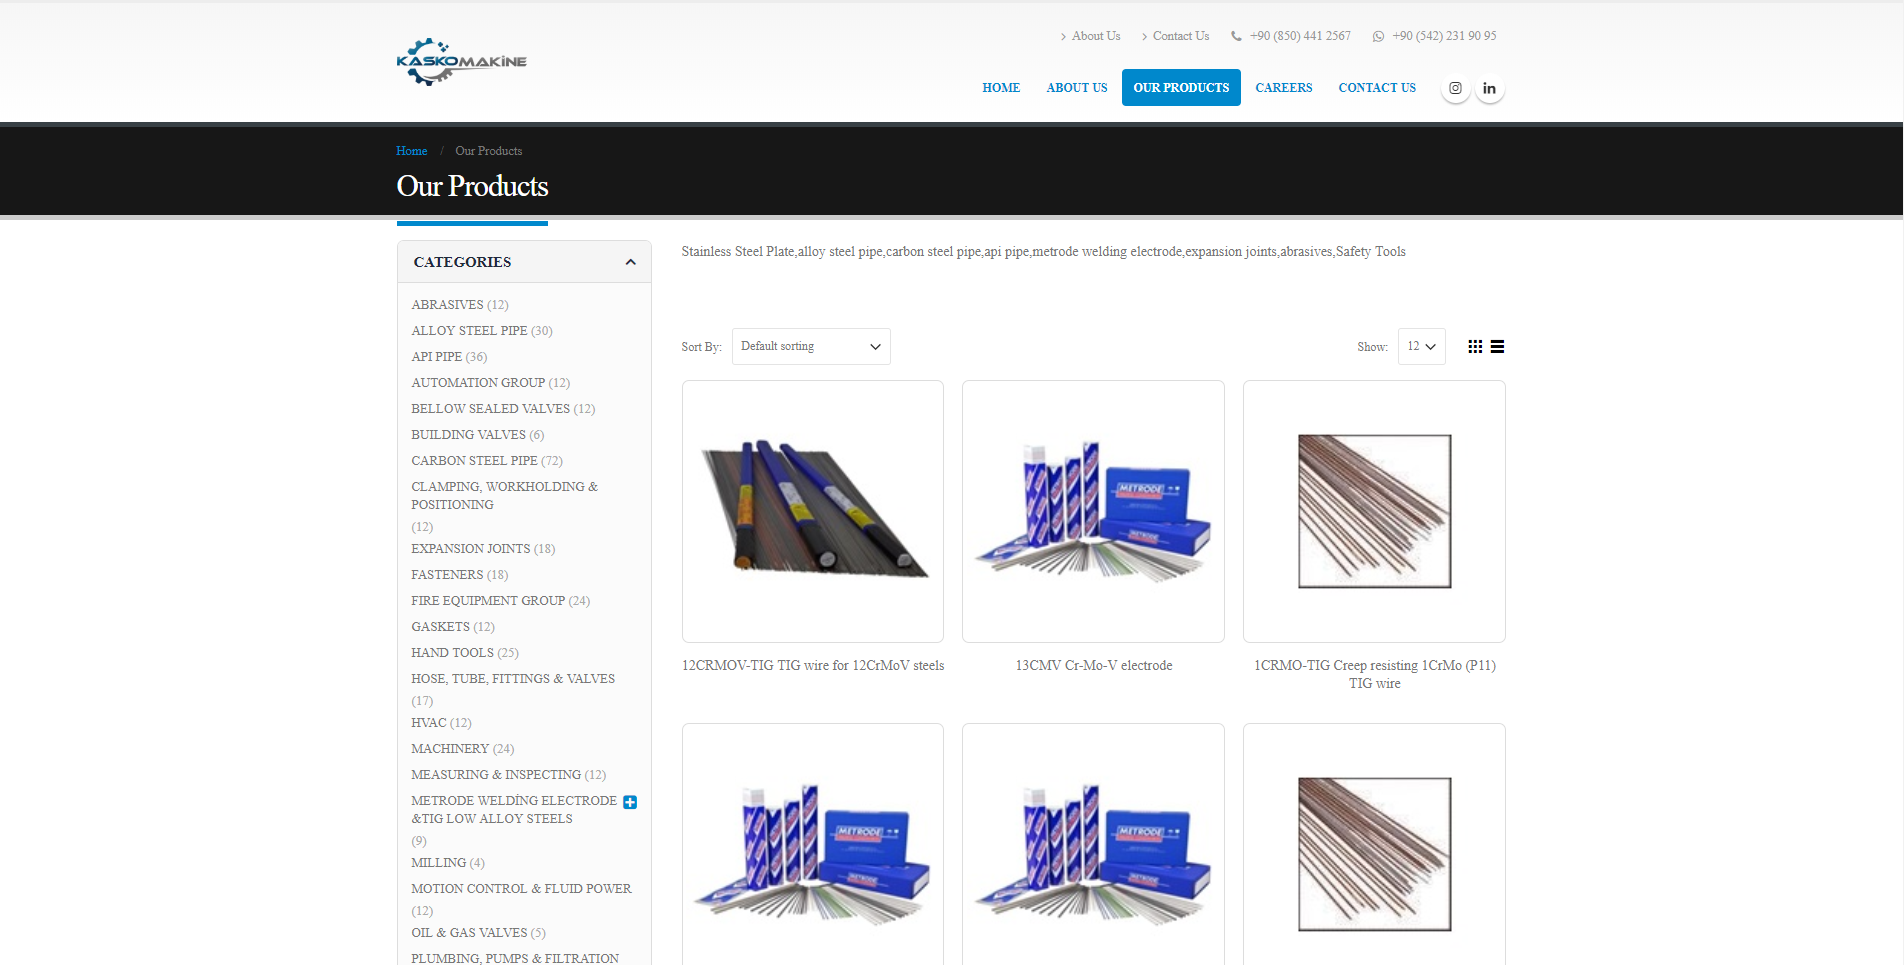The image size is (1904, 965).
Task: Open the 1CRMO-TIG wire product image
Action: click(1374, 511)
